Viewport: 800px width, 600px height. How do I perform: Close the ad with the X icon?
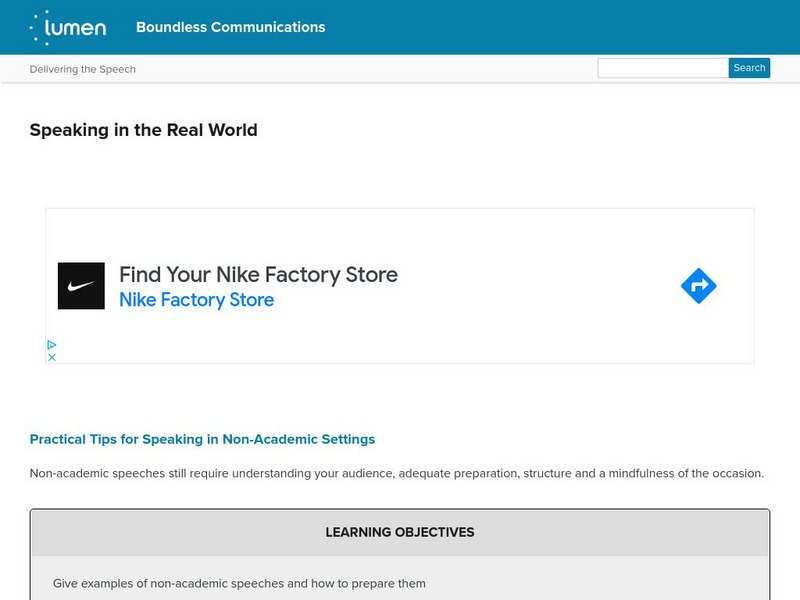click(52, 357)
